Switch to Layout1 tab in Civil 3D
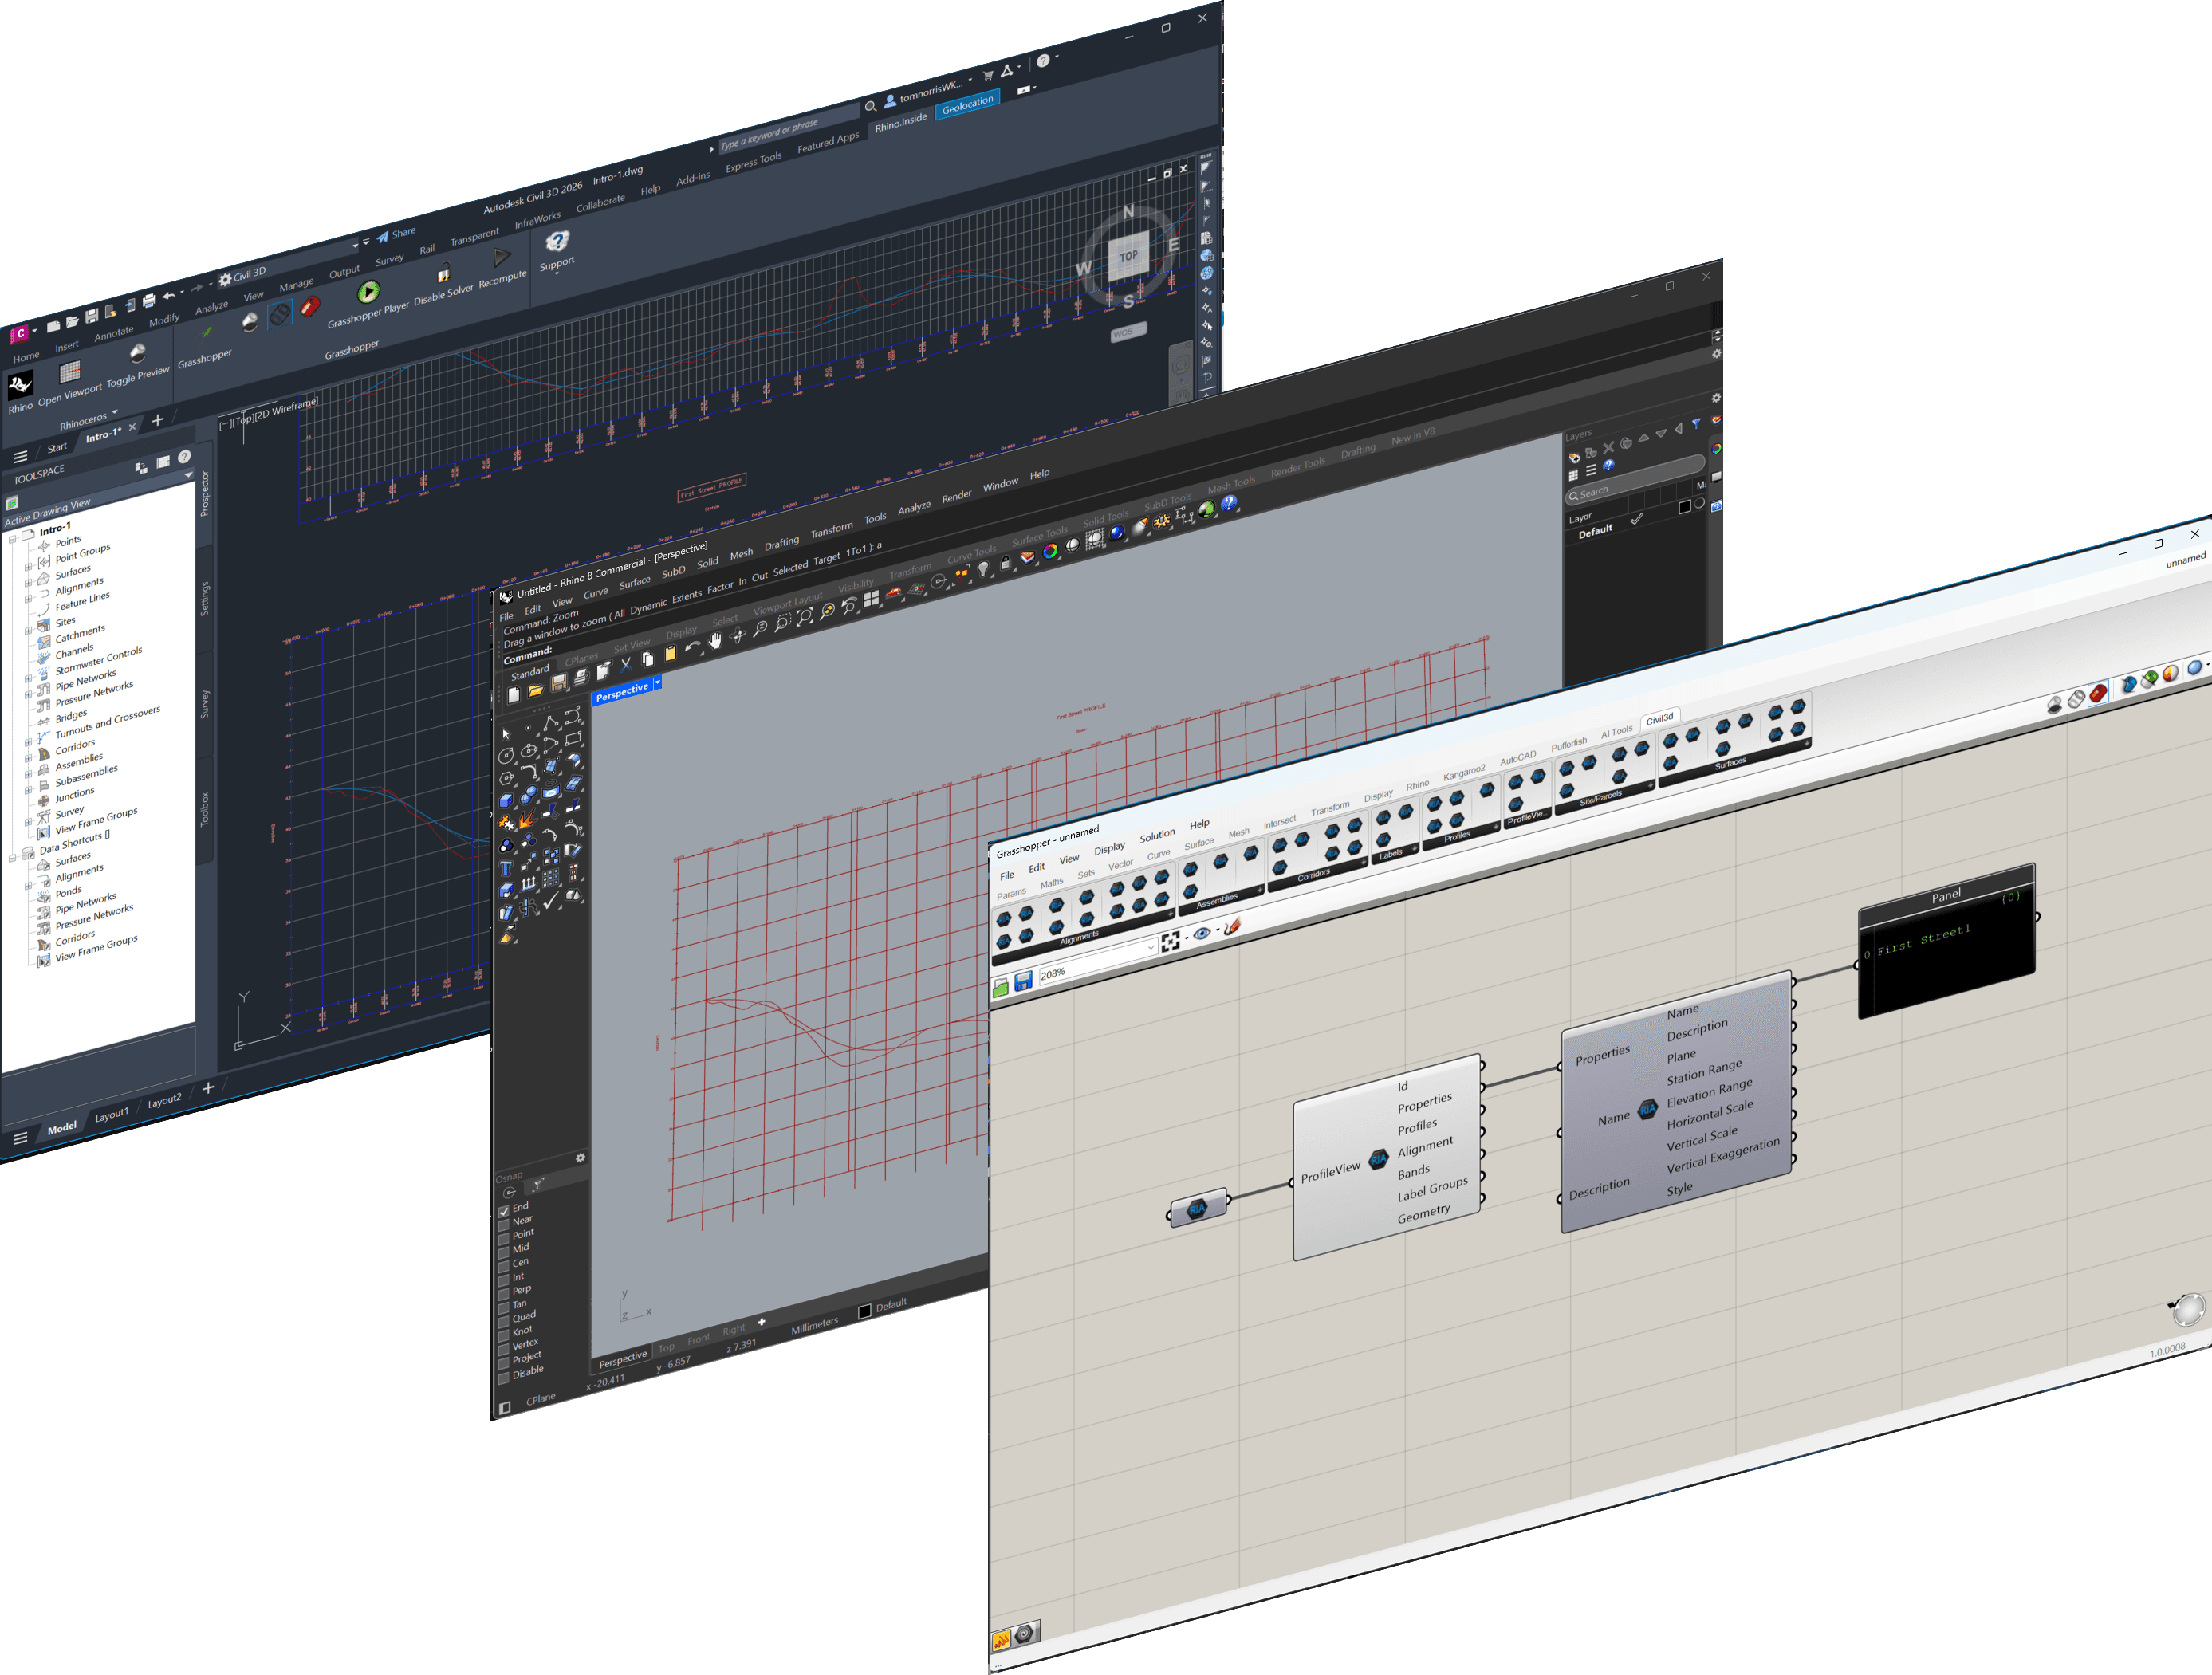Viewport: 2212px width, 1675px height. [x=112, y=1114]
